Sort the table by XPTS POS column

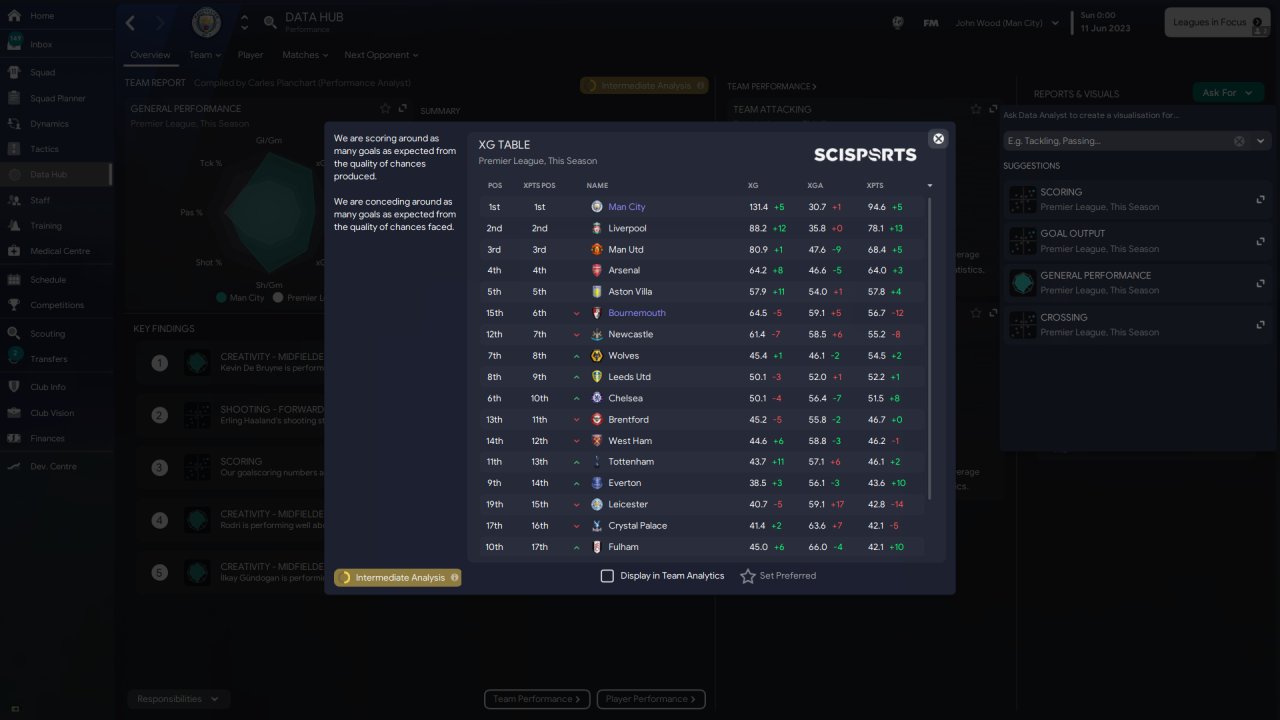[539, 186]
